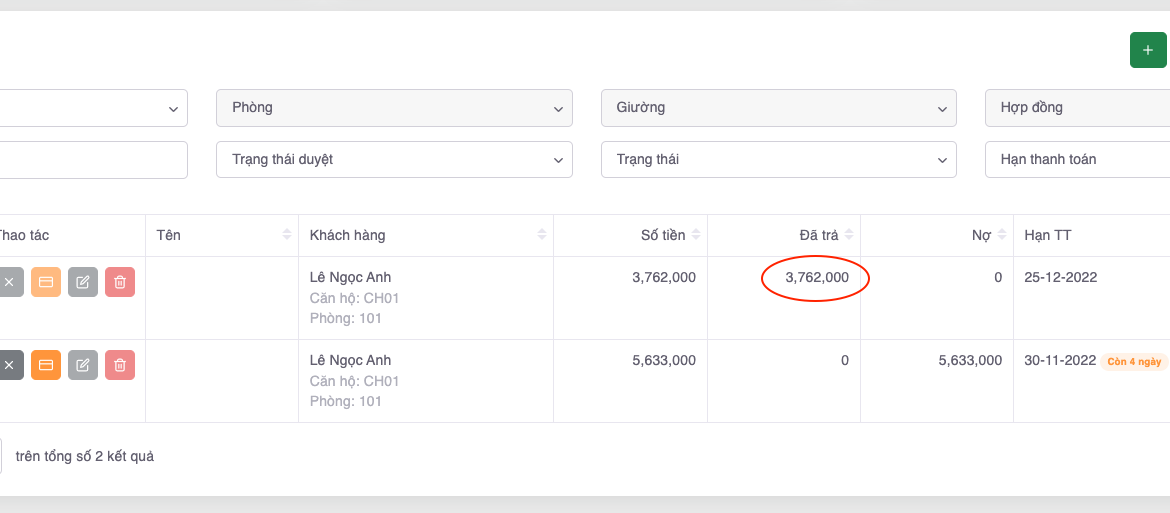1170x513 pixels.
Task: Click the trash icon for the 3,762,000 invoice
Action: pyautogui.click(x=120, y=282)
